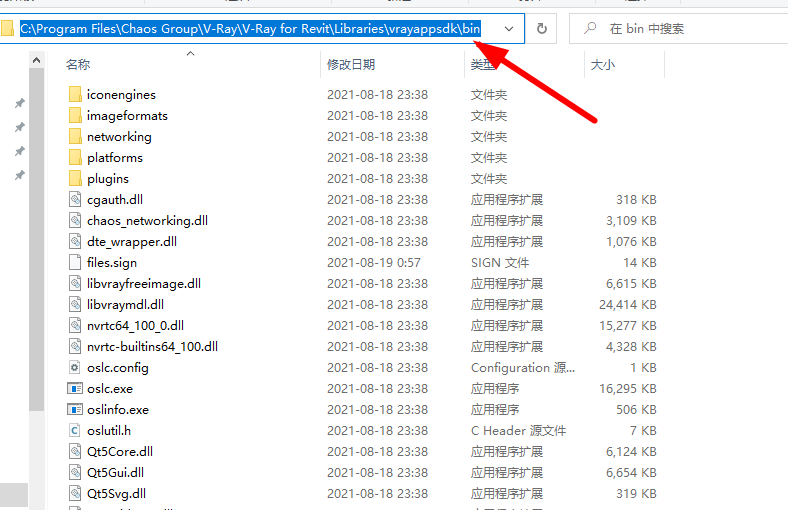Click the Qt5Svg.dll file icon
The width and height of the screenshot is (788, 510).
point(75,493)
